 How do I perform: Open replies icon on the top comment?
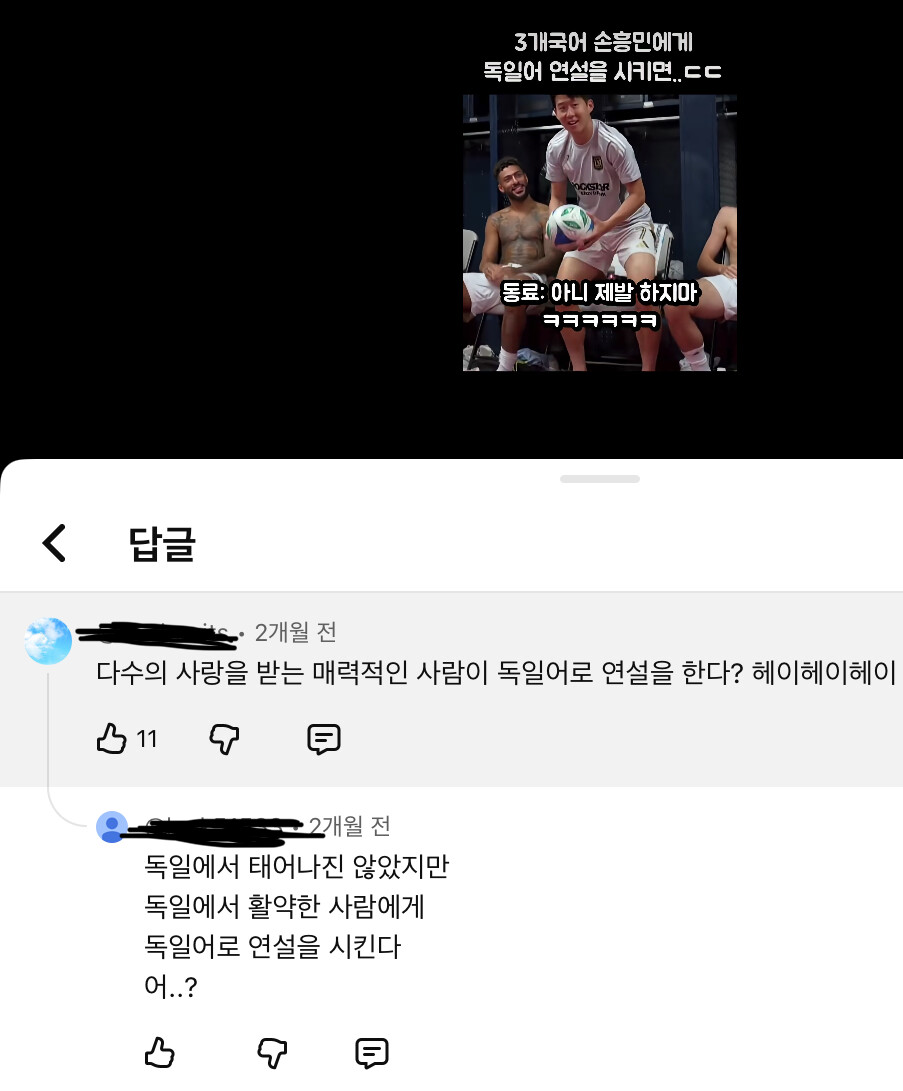click(x=323, y=739)
